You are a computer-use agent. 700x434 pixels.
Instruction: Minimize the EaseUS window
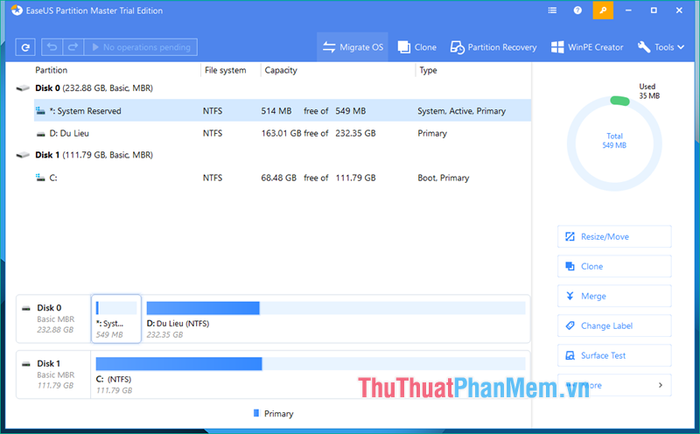(x=628, y=10)
